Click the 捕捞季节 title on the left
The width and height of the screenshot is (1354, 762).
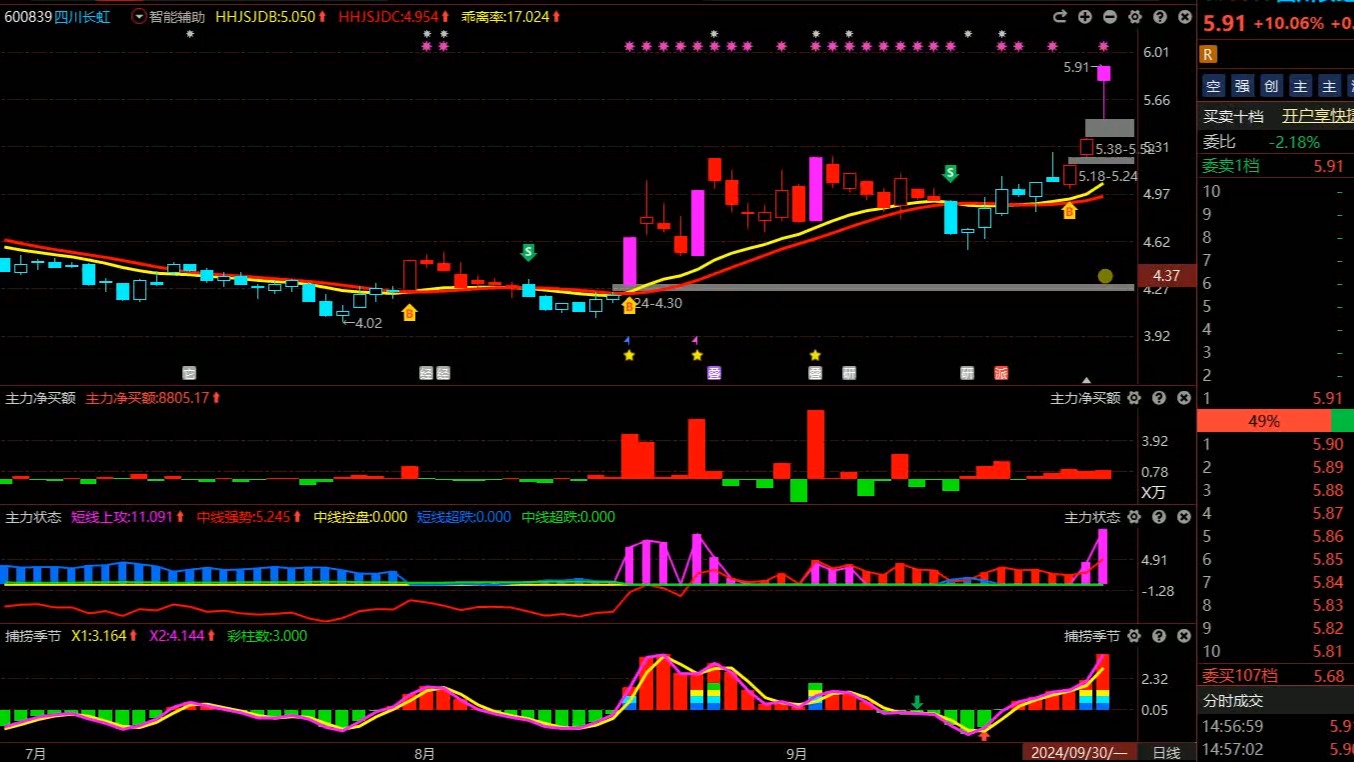pos(34,635)
